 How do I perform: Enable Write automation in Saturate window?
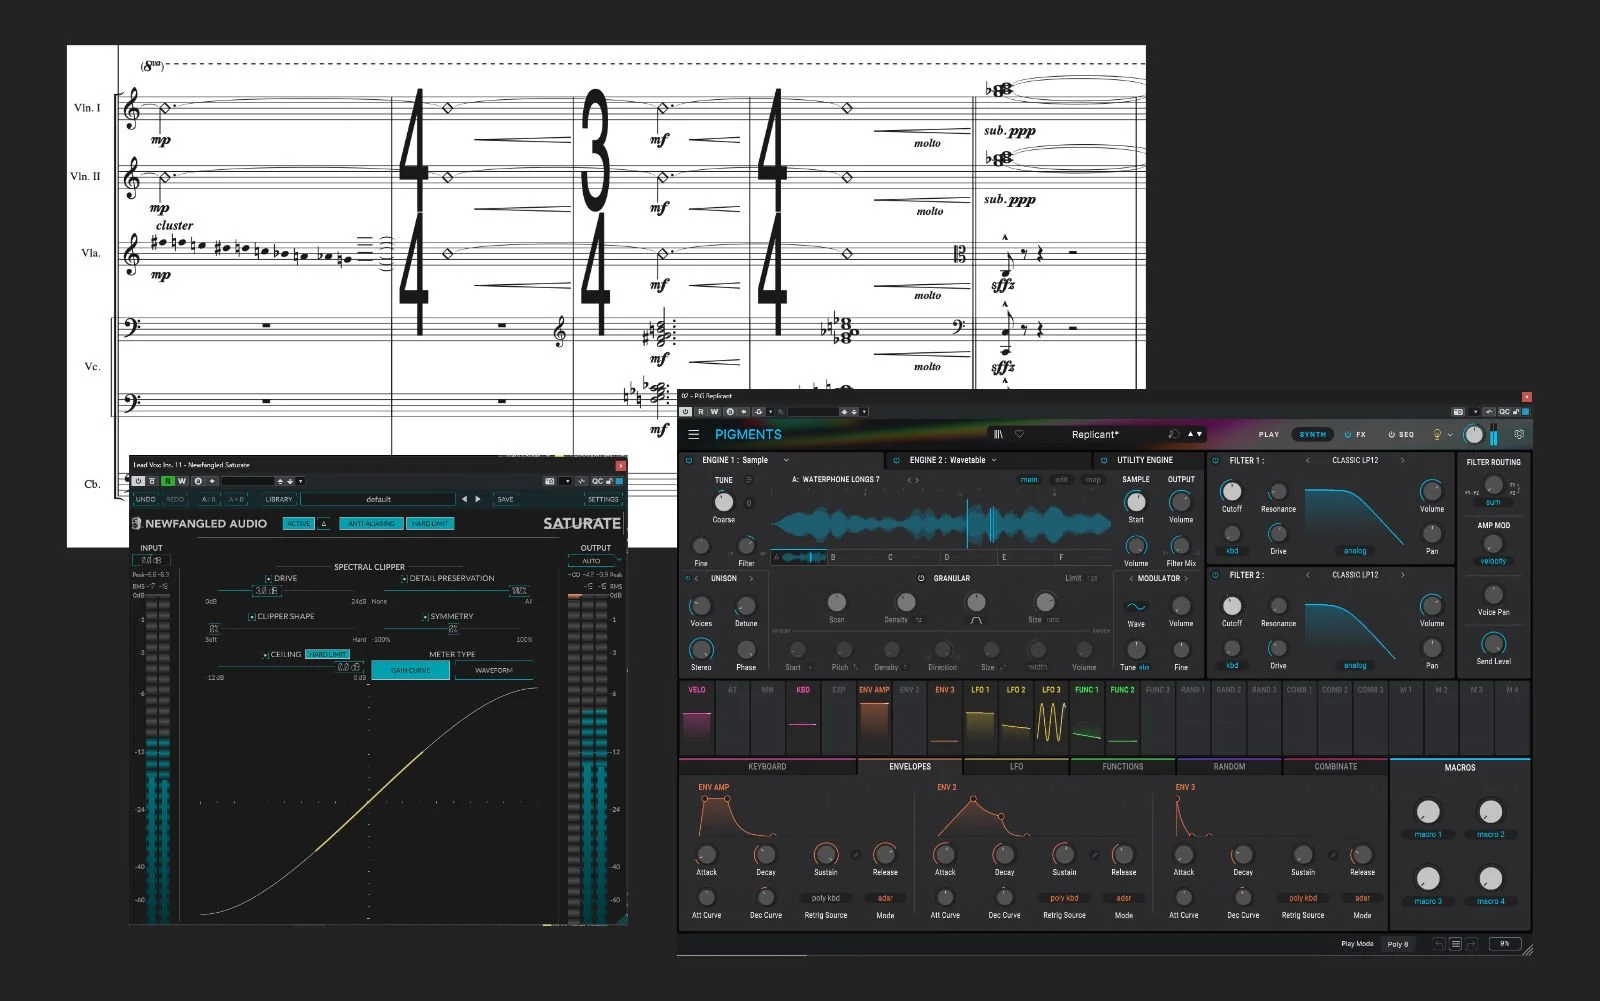(x=182, y=481)
